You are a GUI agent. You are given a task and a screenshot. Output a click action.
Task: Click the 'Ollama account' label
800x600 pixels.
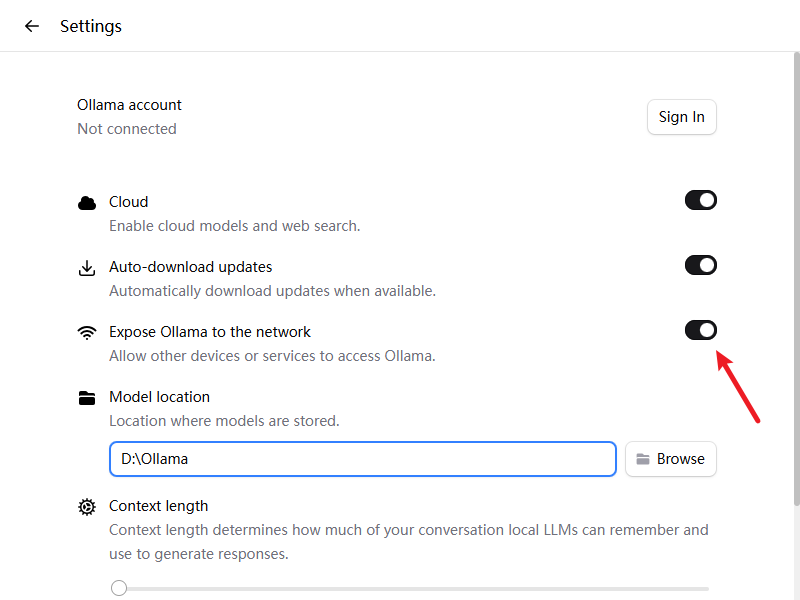pos(129,105)
